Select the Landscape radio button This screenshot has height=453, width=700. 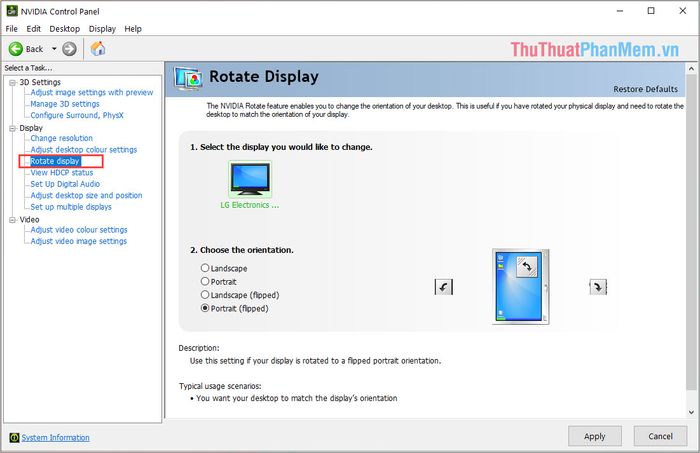(204, 268)
